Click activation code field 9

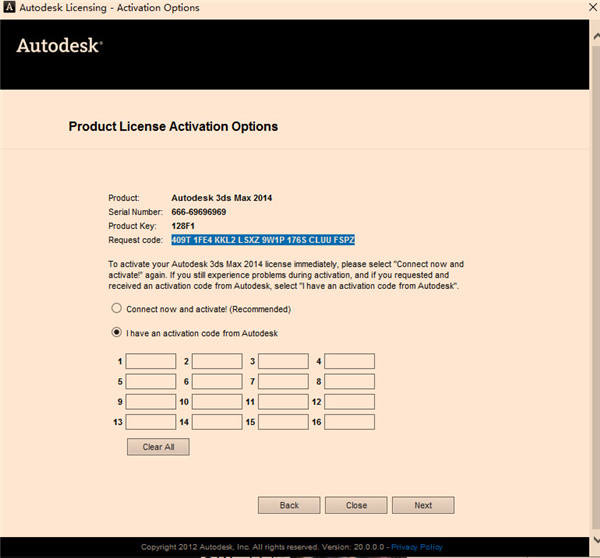151,402
